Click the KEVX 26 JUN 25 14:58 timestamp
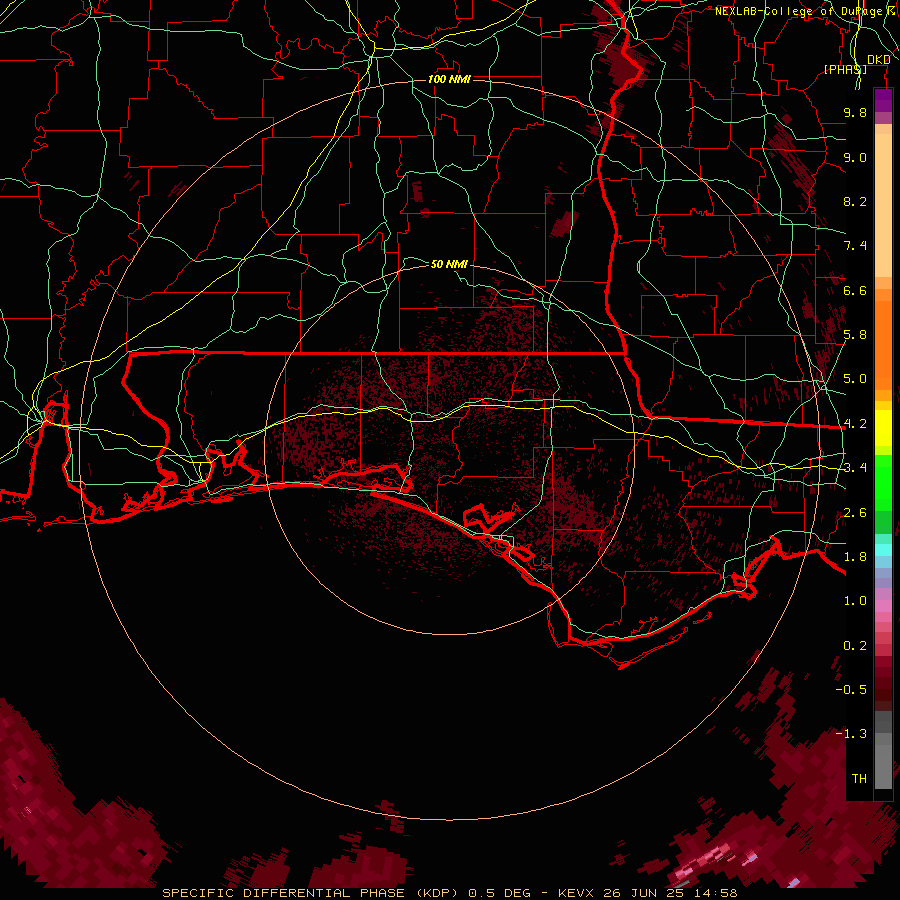Viewport: 900px width, 900px height. pyautogui.click(x=647, y=893)
